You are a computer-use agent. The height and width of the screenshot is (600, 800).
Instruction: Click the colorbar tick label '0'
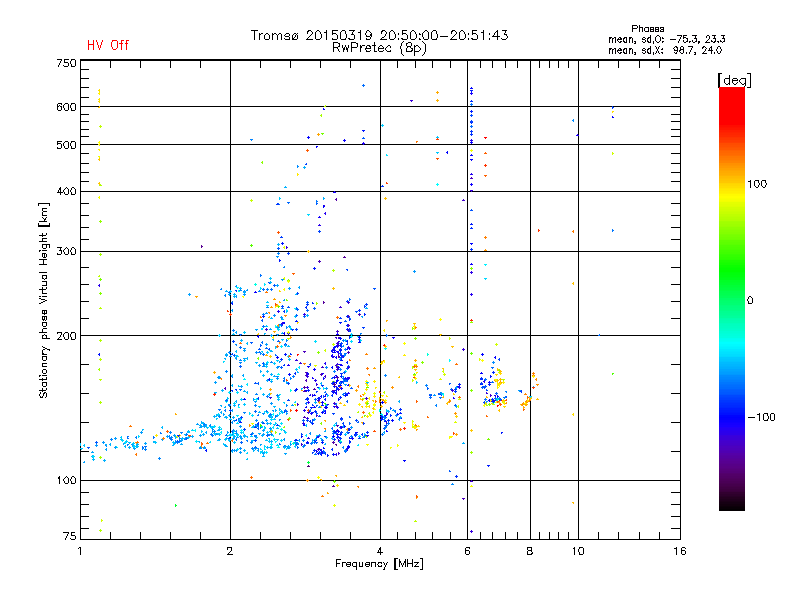tap(750, 301)
